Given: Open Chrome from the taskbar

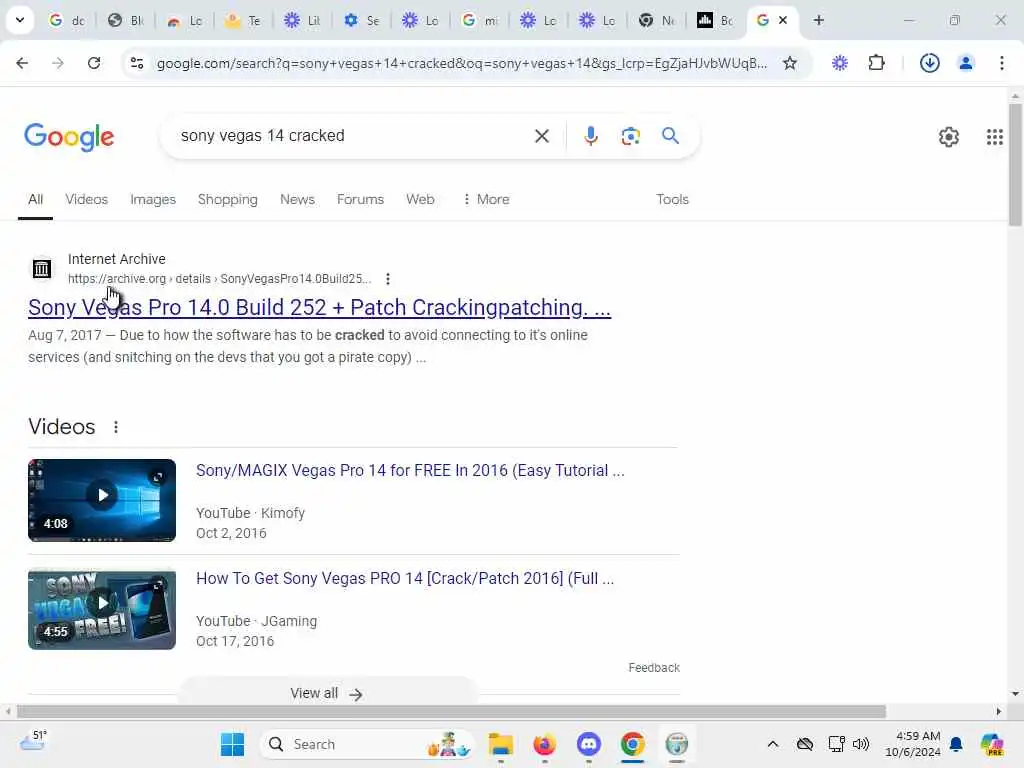Looking at the screenshot, I should [x=632, y=744].
